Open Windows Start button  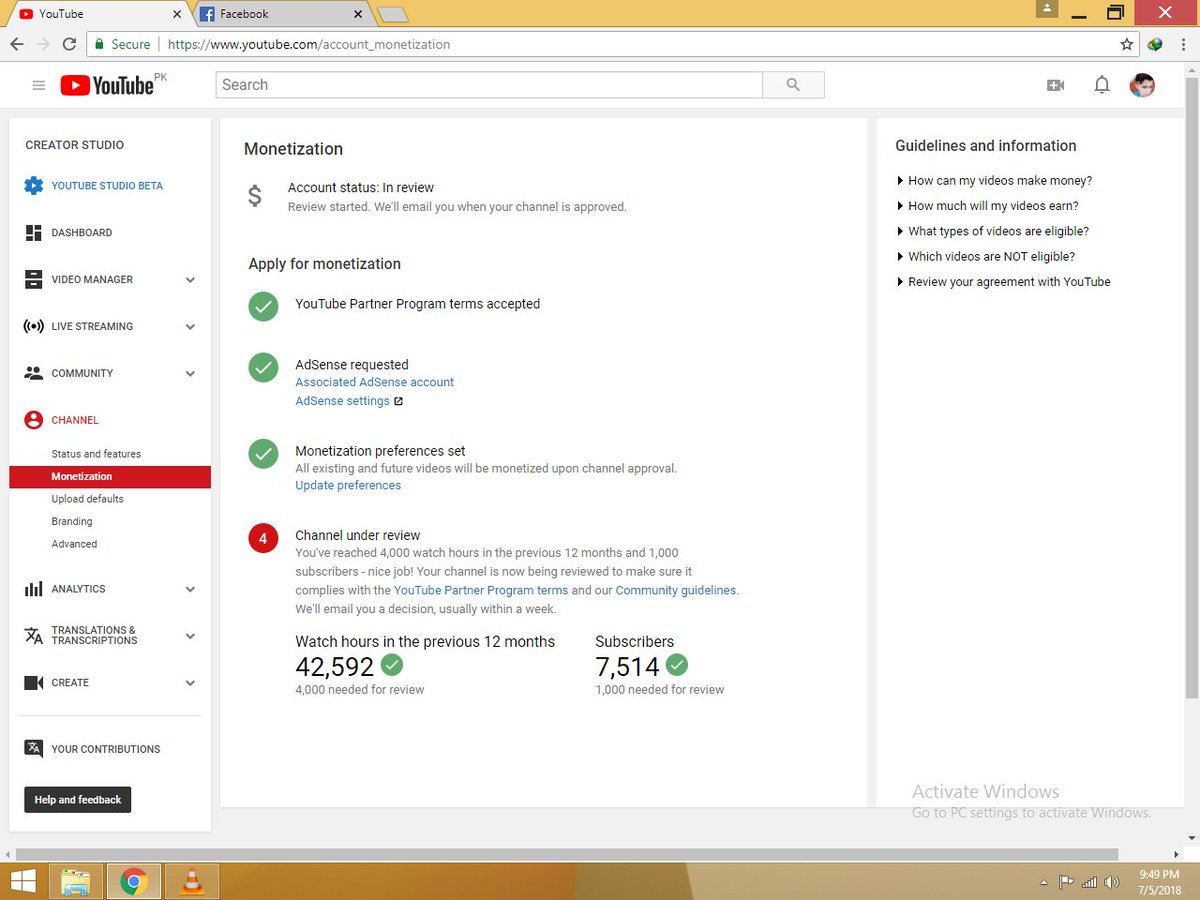pos(23,882)
